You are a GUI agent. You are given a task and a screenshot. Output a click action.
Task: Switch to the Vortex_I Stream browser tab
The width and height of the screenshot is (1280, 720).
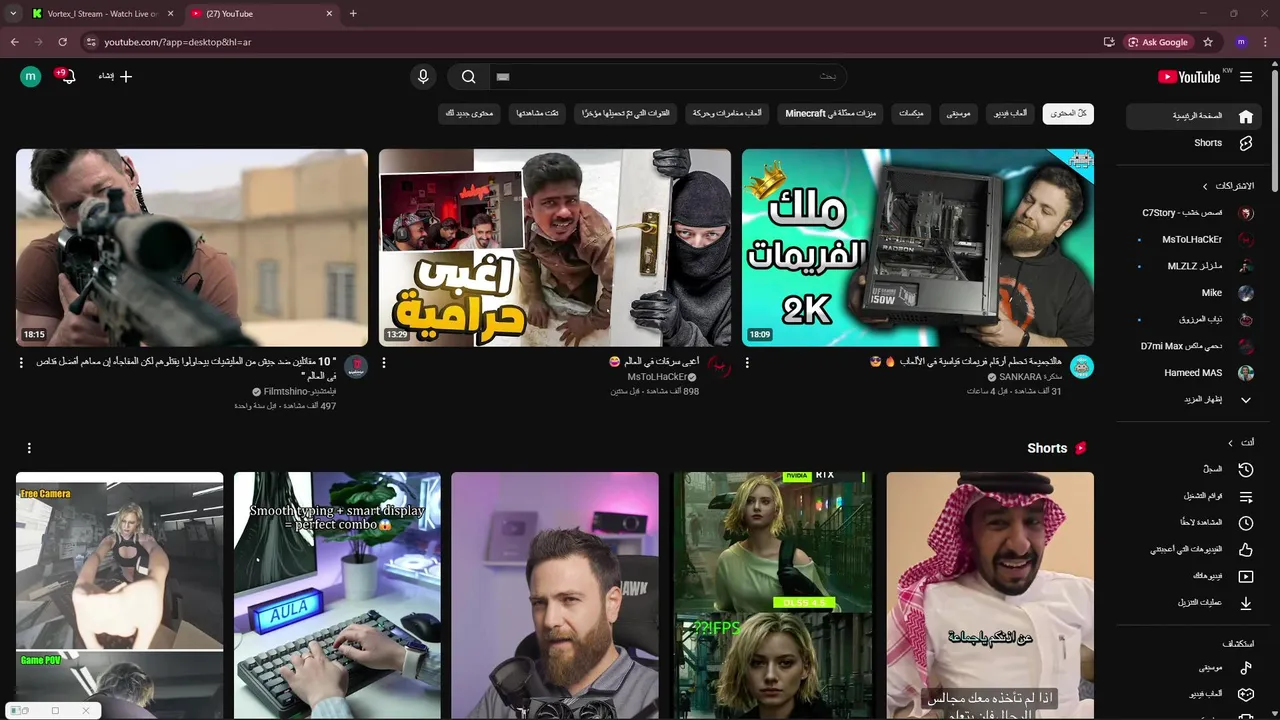click(102, 14)
